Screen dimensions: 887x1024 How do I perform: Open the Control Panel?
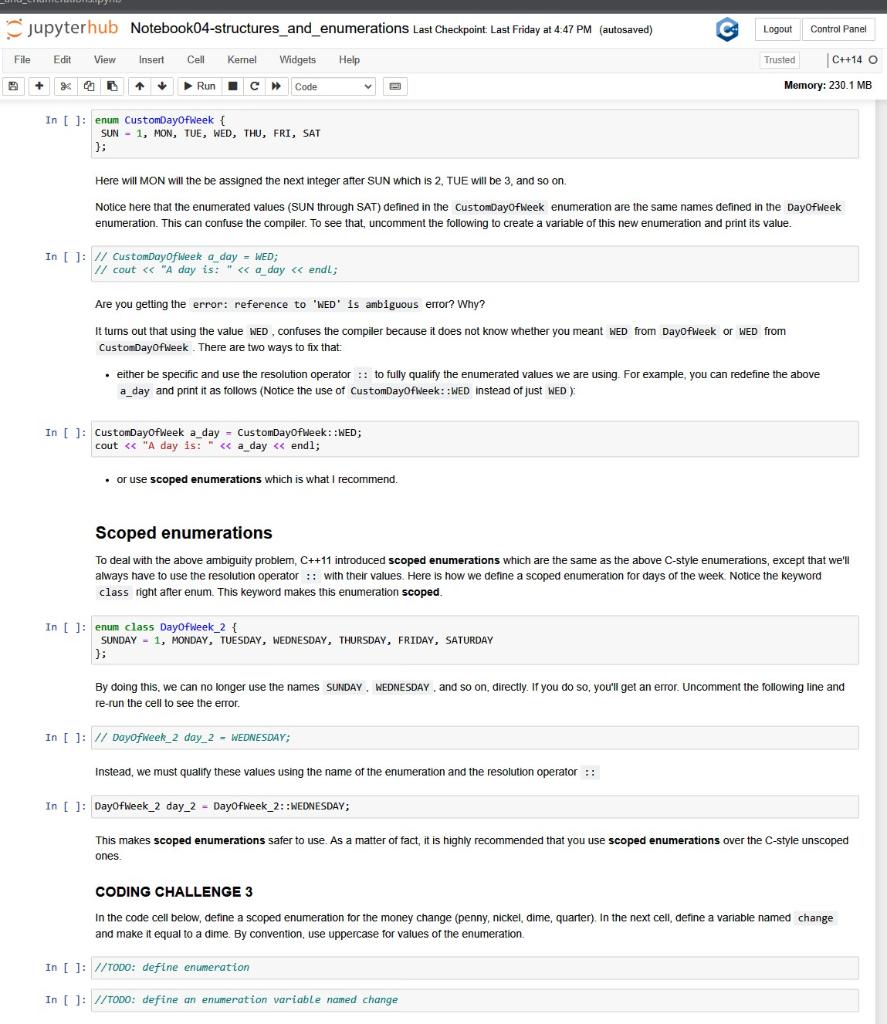[838, 29]
